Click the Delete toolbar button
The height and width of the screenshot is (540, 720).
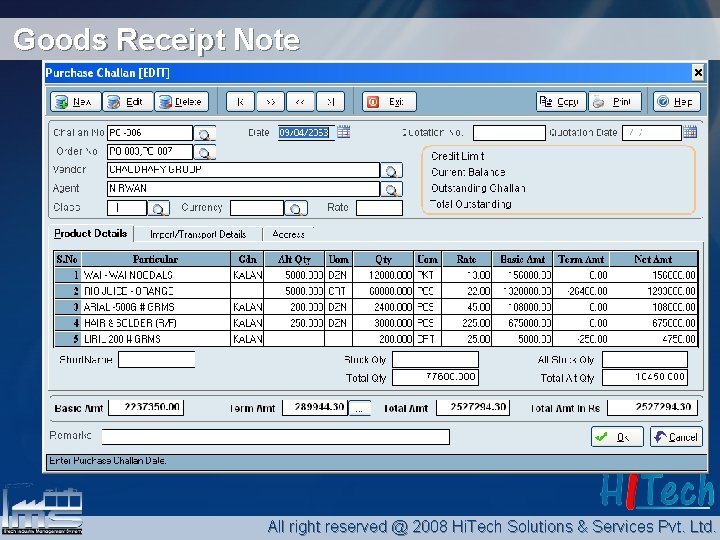pyautogui.click(x=181, y=101)
